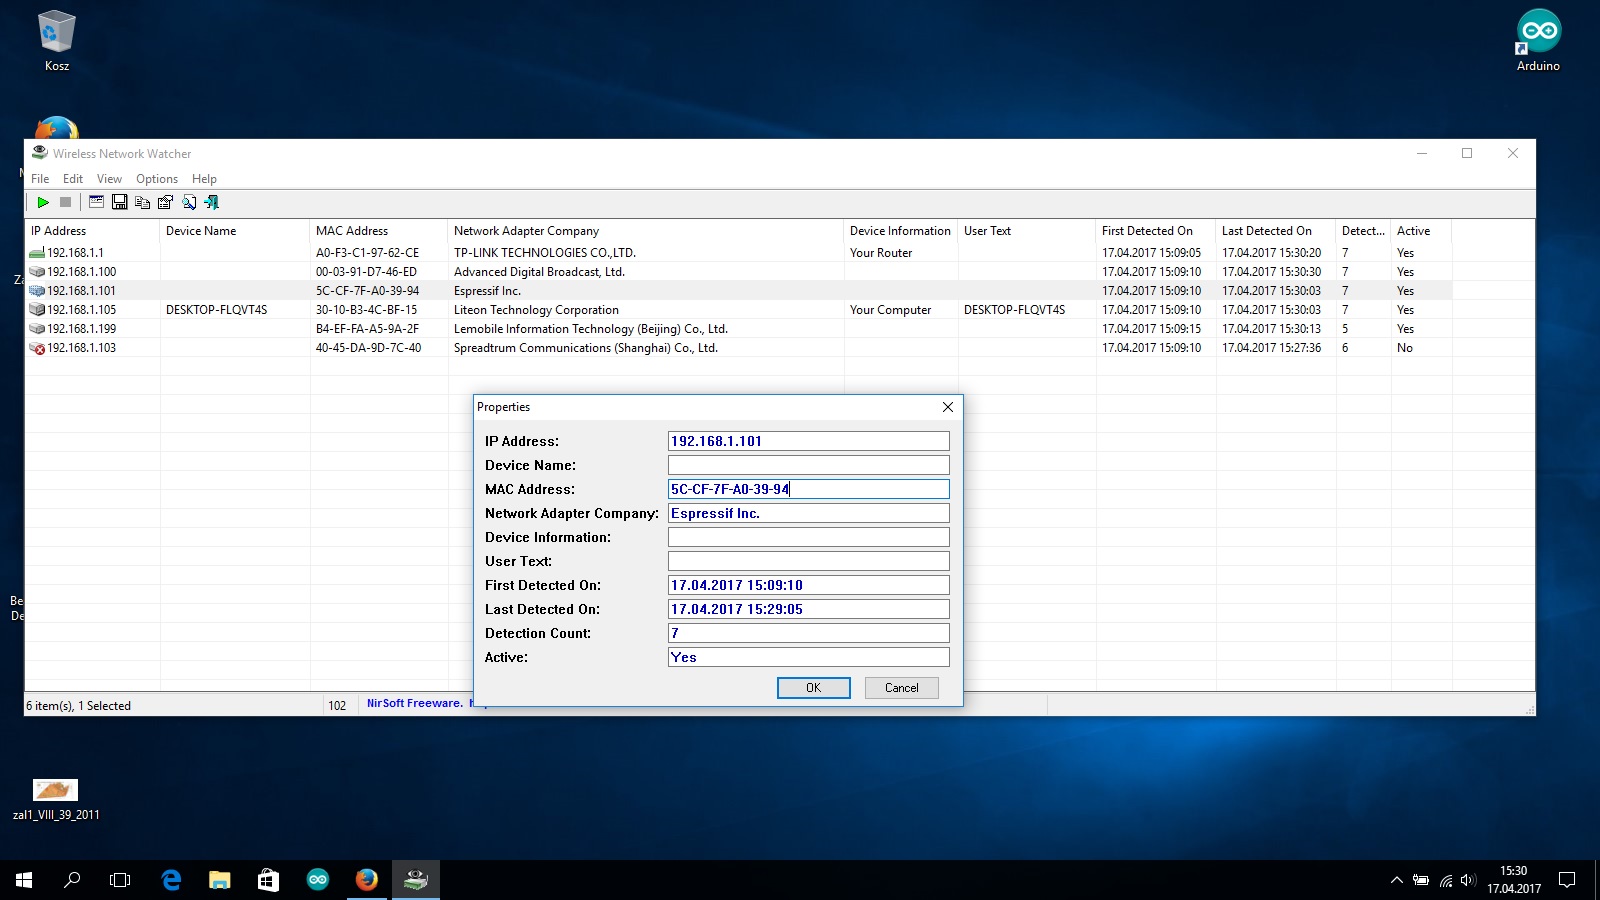
Task: Click the Network Adapter Company field in Properties
Action: (808, 513)
